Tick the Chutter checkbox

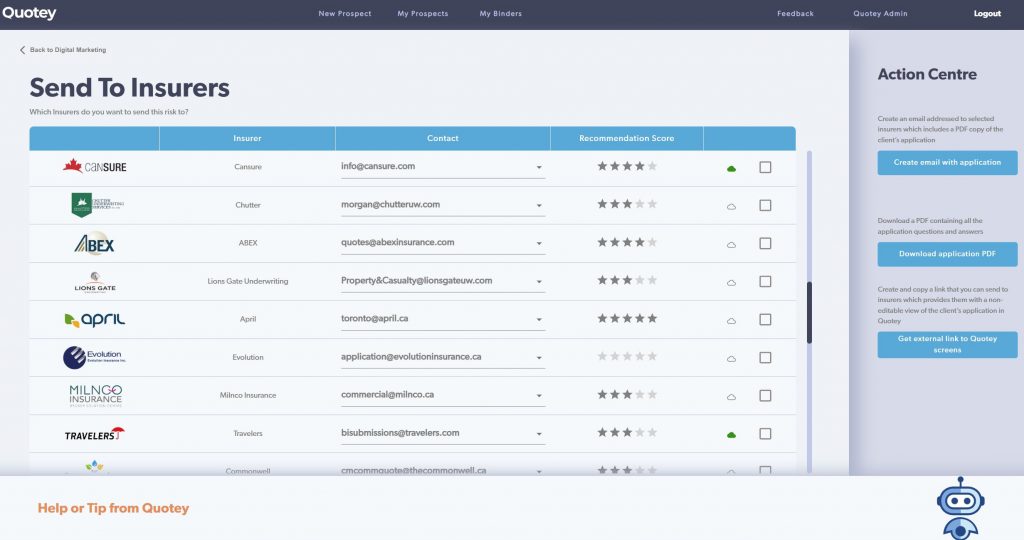765,205
